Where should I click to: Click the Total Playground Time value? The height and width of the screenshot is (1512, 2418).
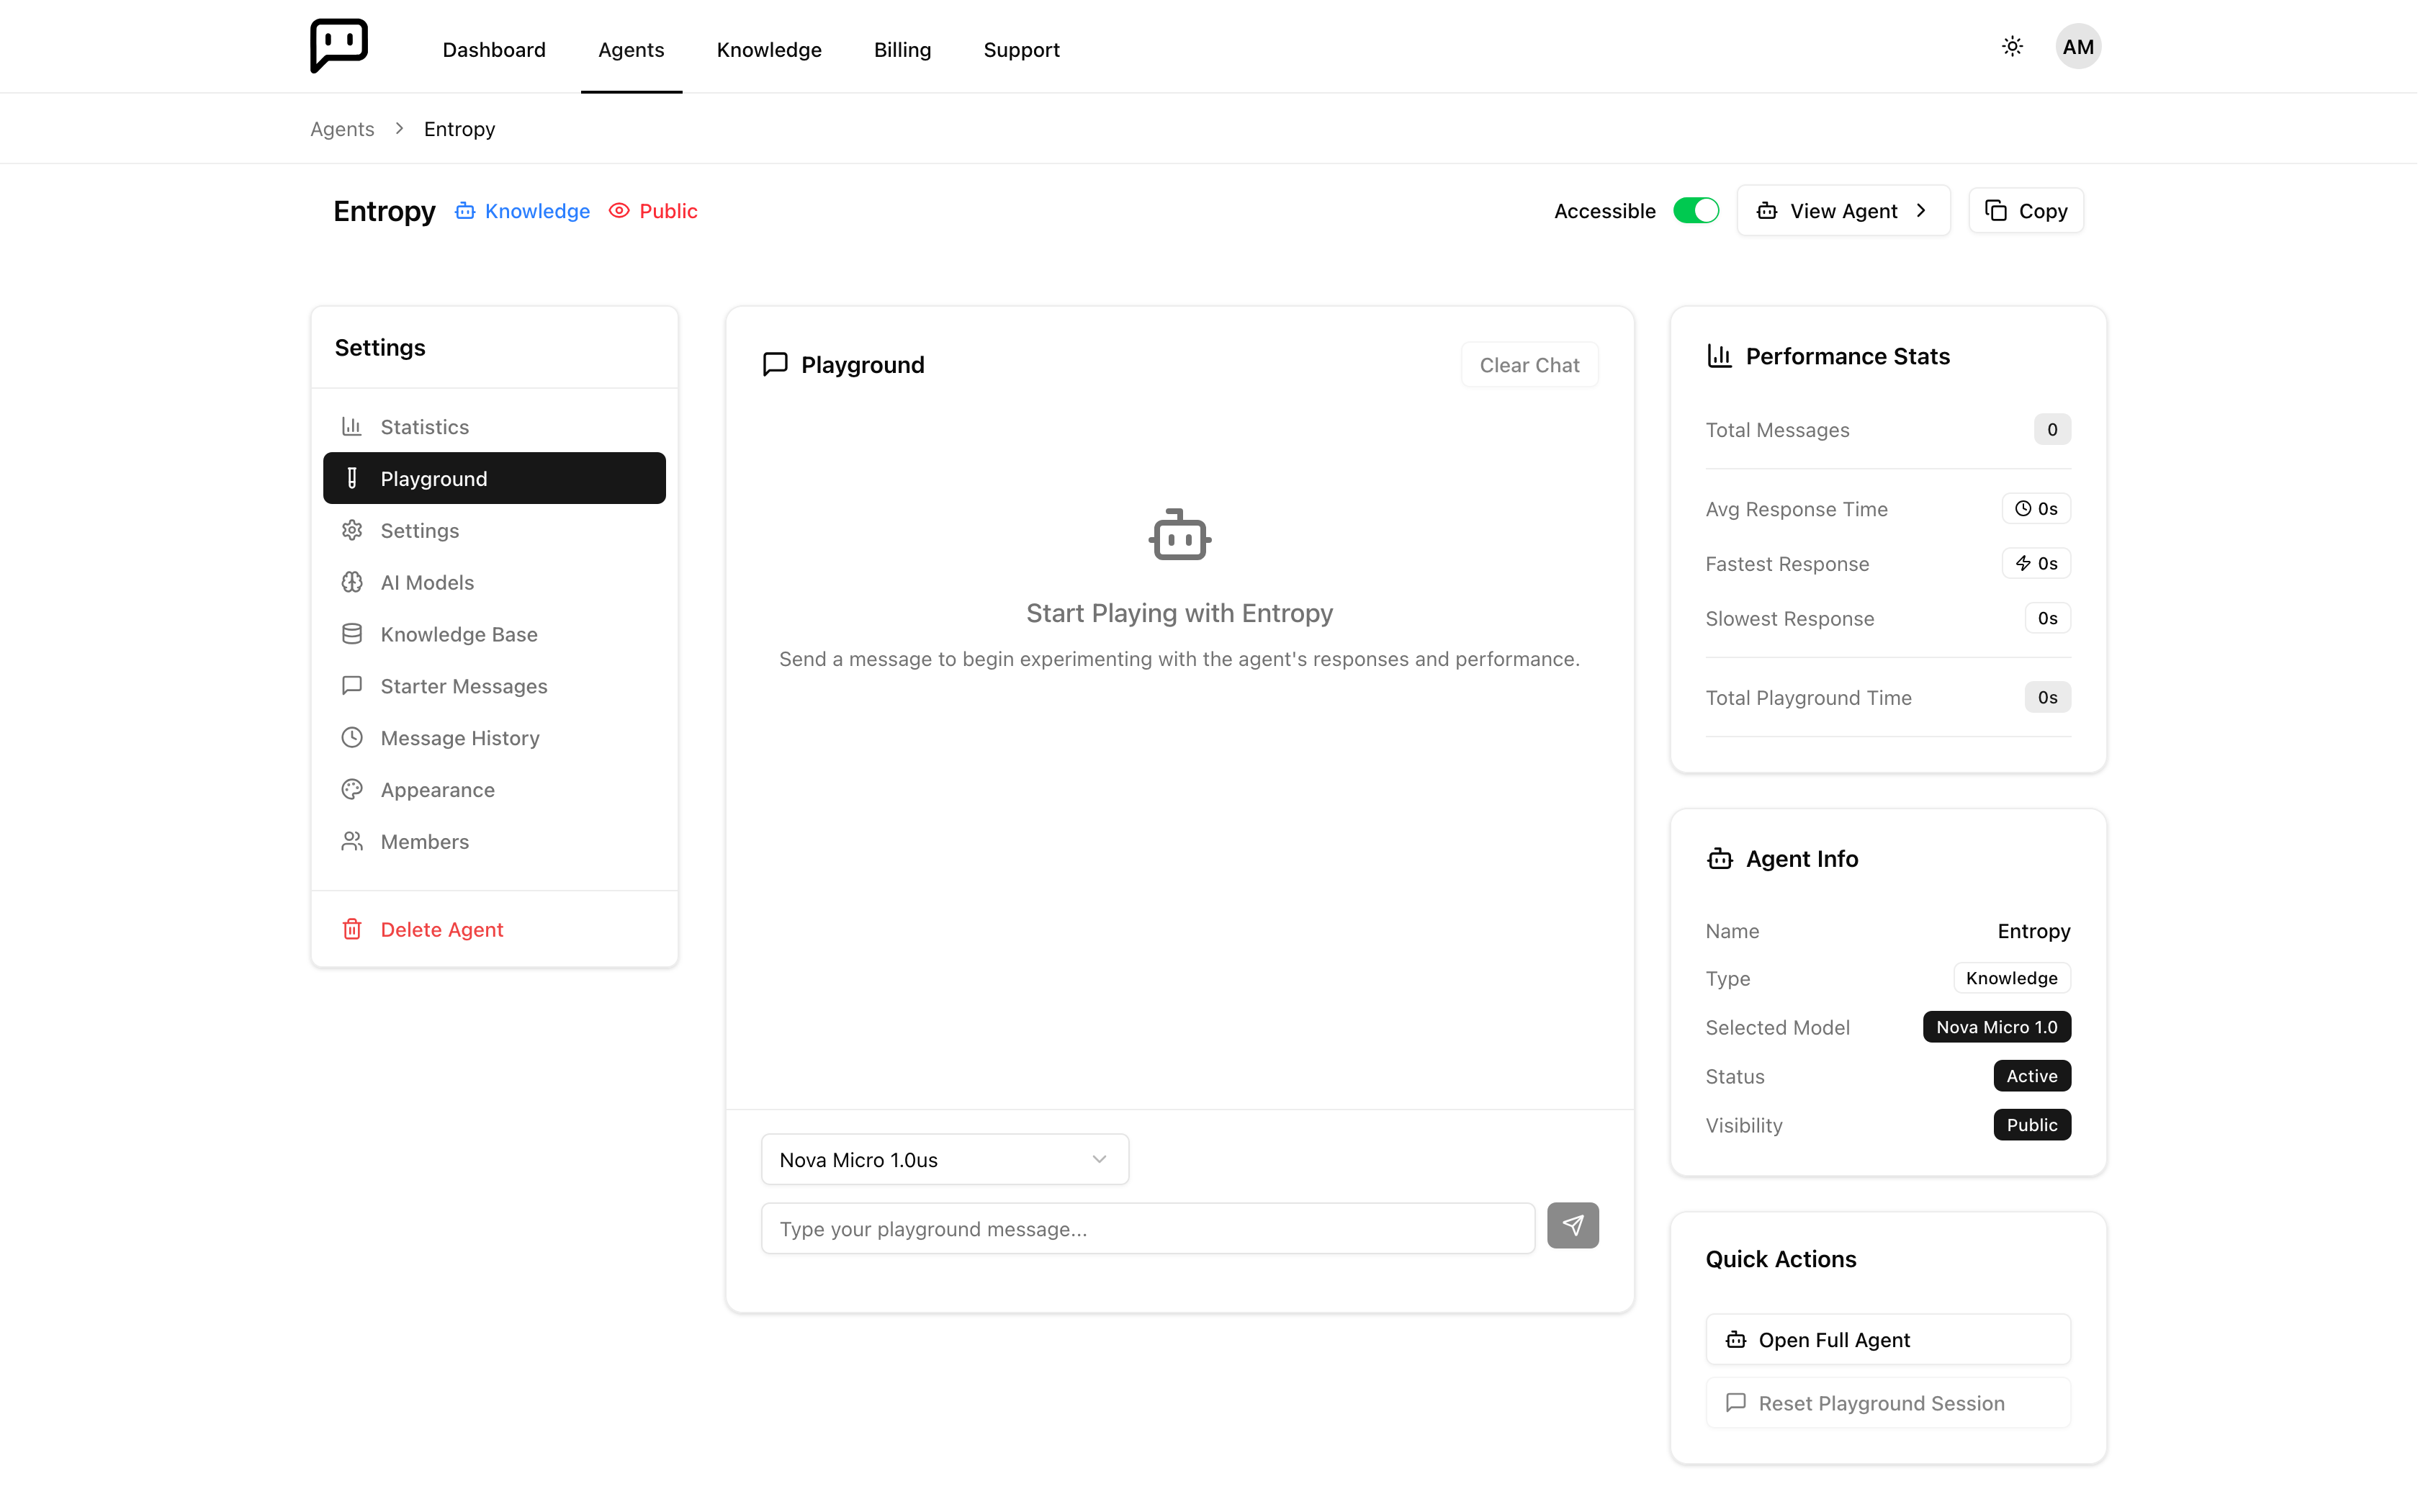[x=2047, y=698]
